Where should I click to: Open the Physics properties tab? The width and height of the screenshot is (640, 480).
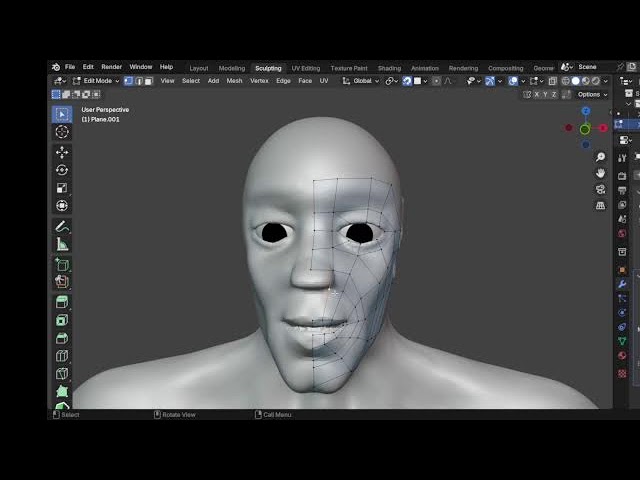[622, 313]
